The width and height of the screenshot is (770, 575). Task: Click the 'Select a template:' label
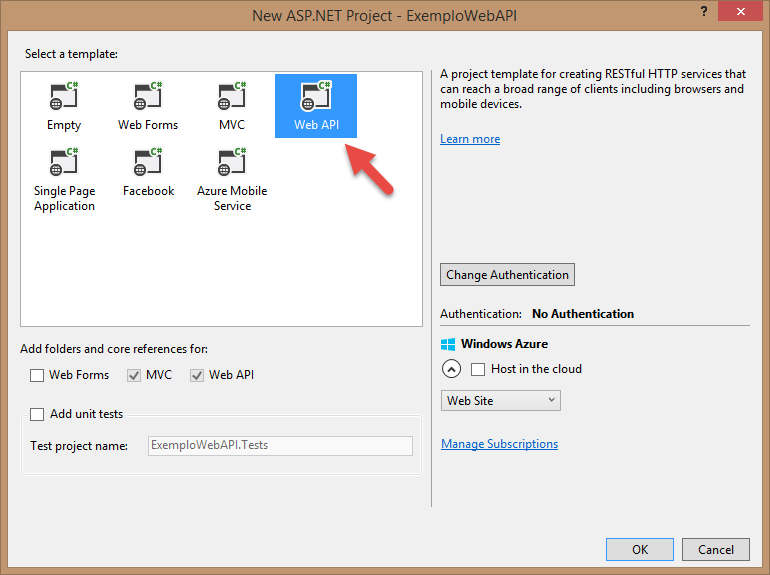(x=71, y=54)
